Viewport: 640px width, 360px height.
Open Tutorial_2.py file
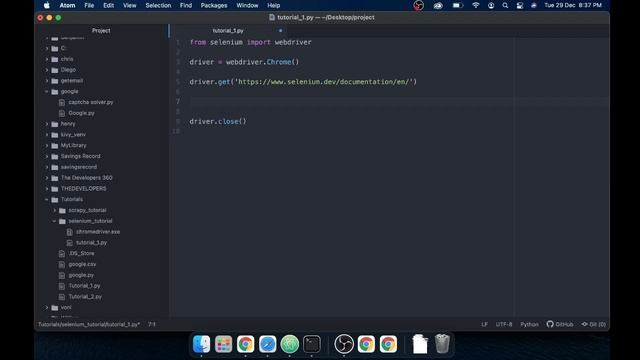pyautogui.click(x=85, y=297)
